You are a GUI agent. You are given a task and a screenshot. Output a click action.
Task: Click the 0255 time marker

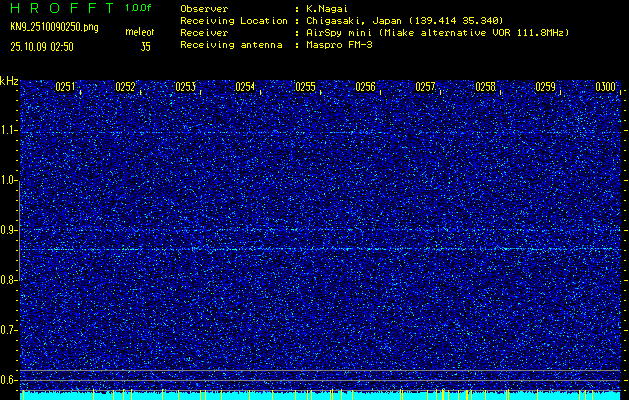[305, 87]
